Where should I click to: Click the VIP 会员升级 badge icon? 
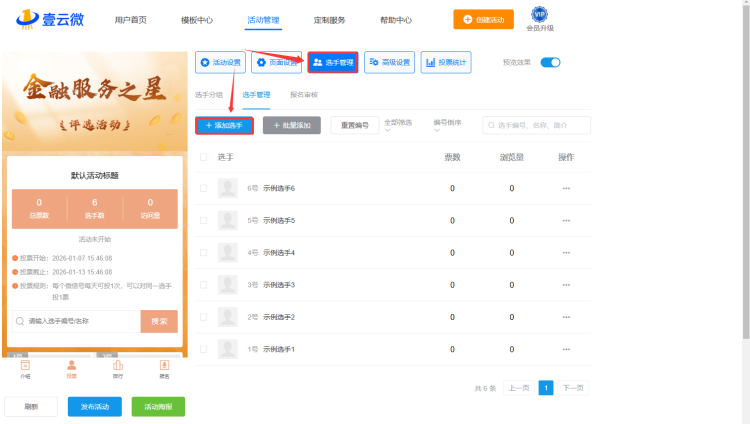pos(540,15)
